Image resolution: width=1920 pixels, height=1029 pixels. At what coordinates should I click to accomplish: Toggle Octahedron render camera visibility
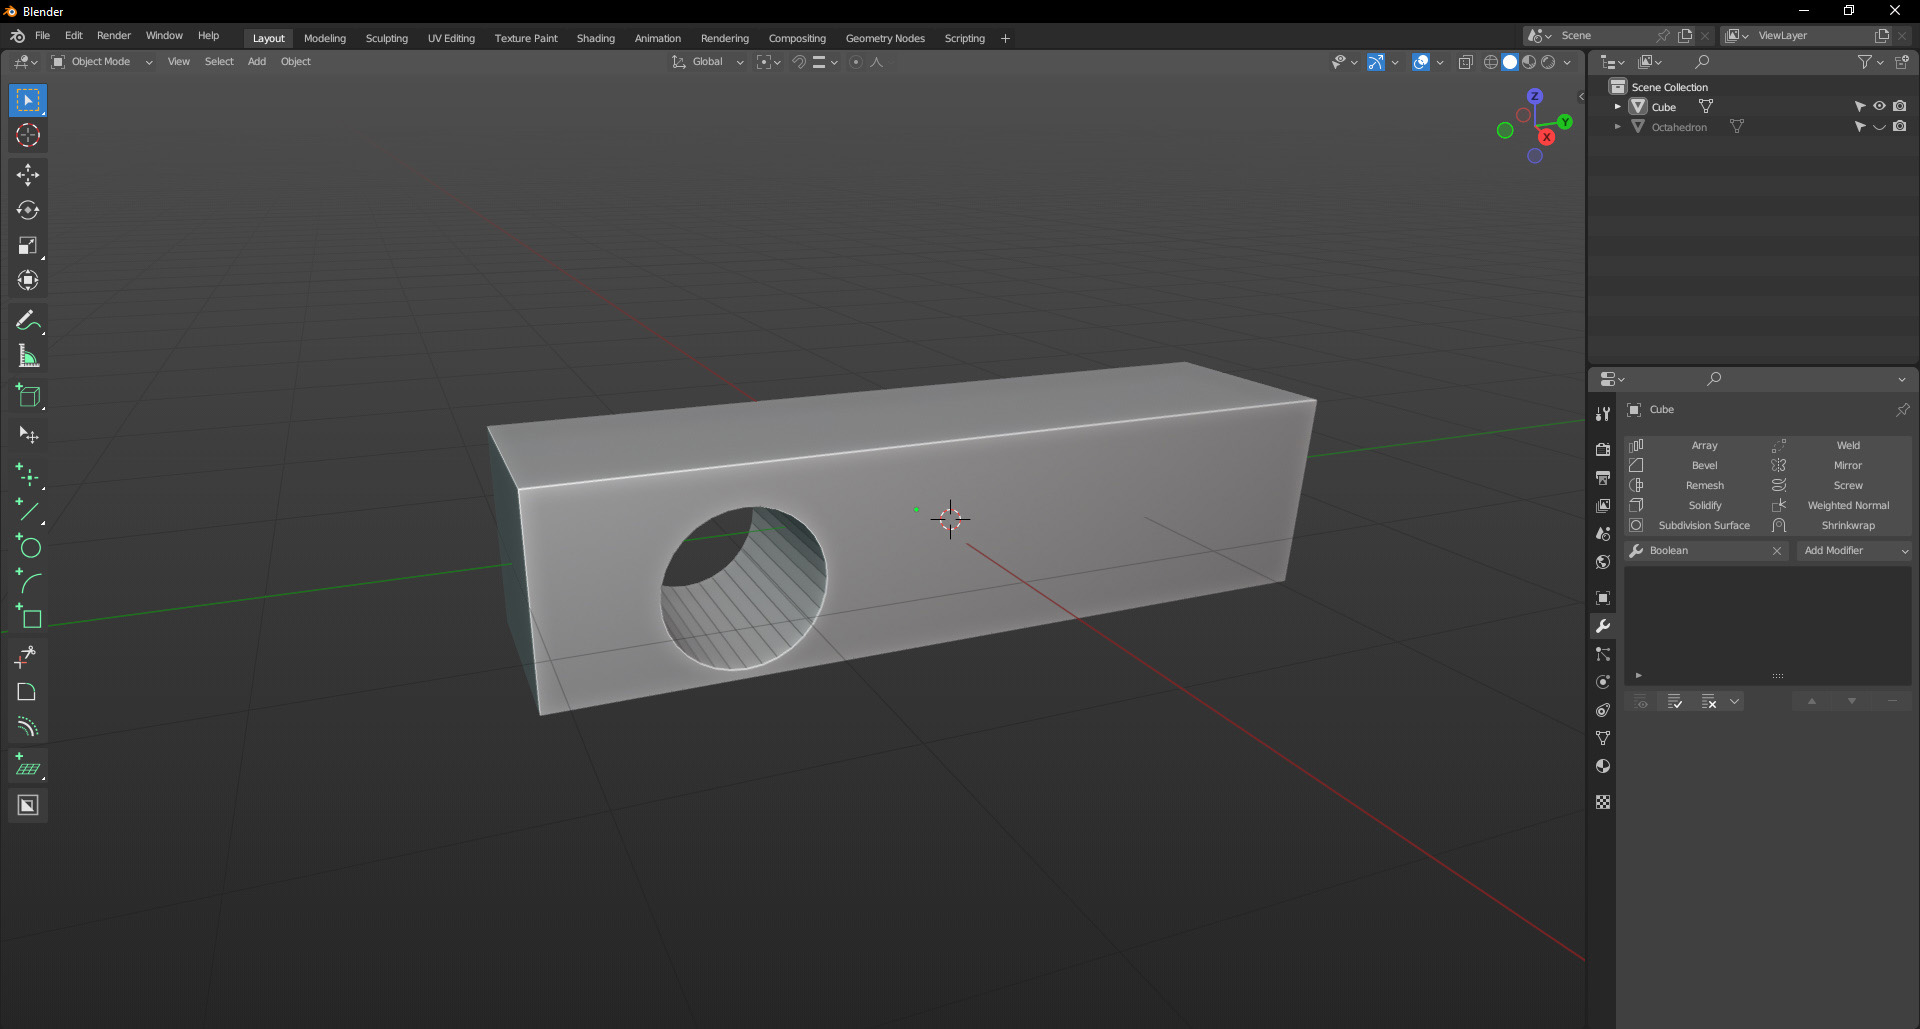[1899, 127]
